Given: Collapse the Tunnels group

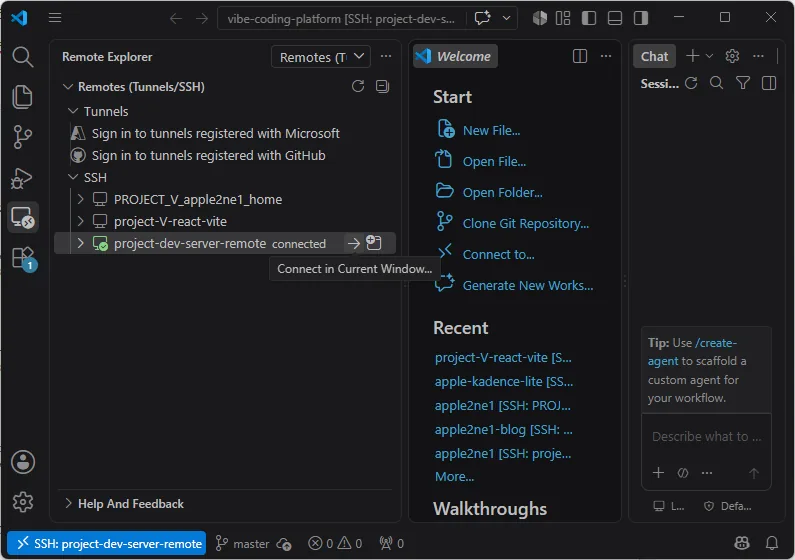Looking at the screenshot, I should (x=73, y=111).
